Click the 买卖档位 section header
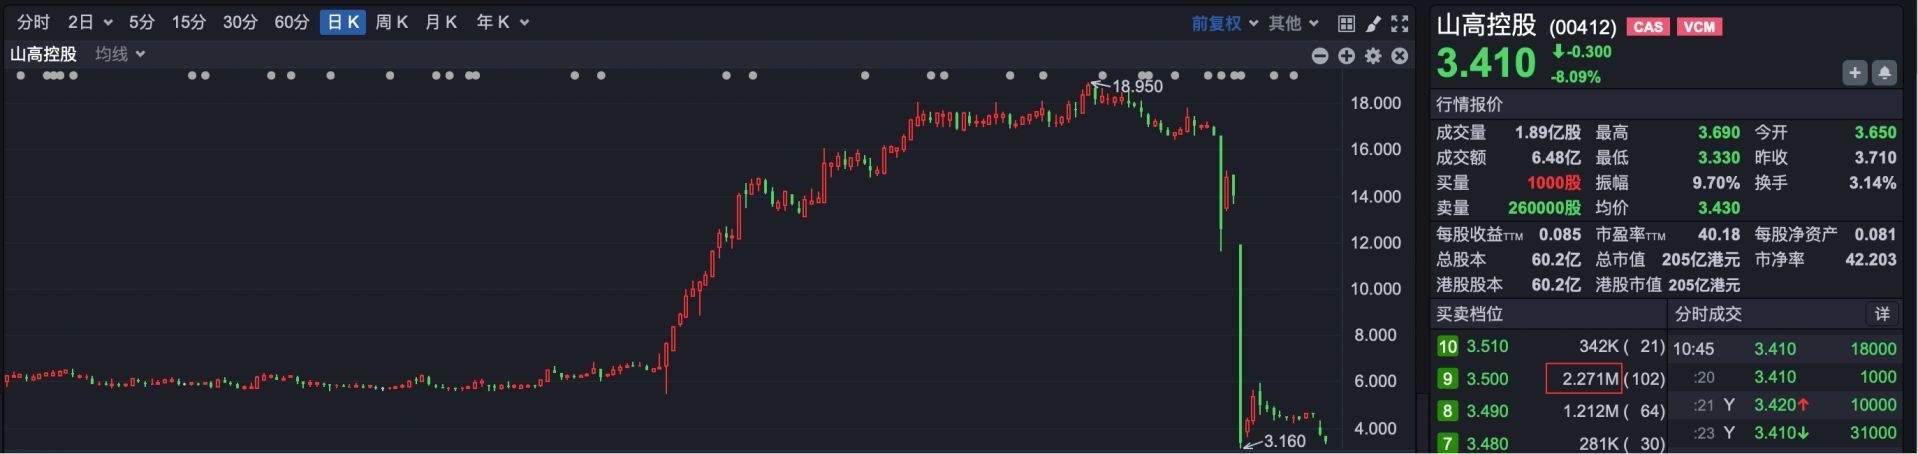 1469,314
